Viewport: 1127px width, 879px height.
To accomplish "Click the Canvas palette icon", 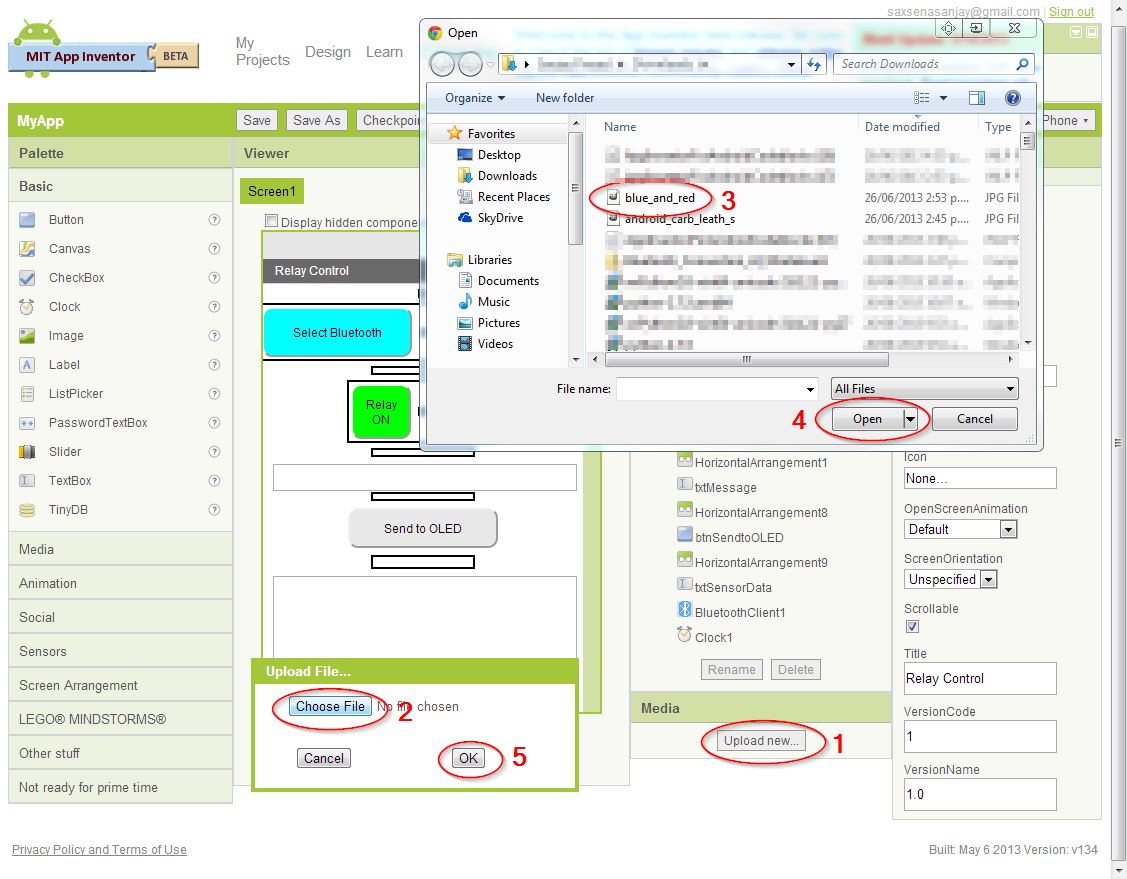I will pyautogui.click(x=28, y=249).
